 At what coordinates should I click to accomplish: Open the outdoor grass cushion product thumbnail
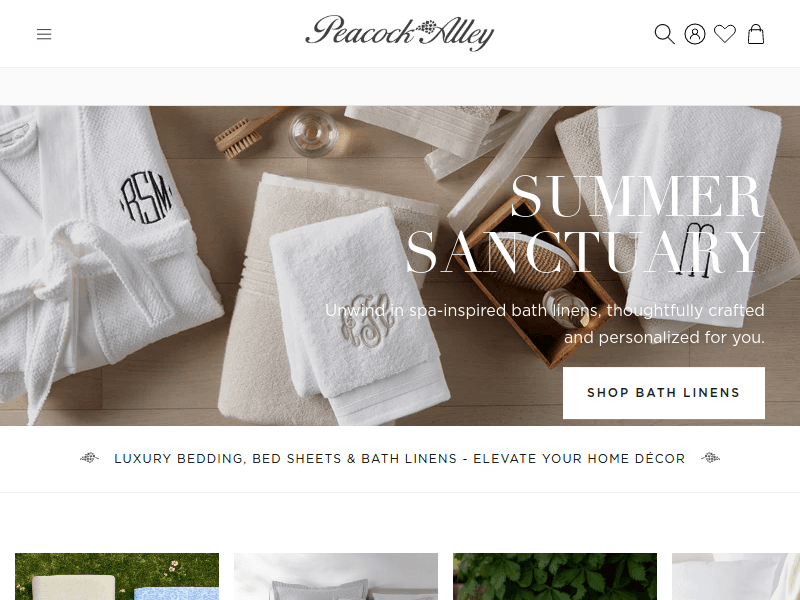117,577
